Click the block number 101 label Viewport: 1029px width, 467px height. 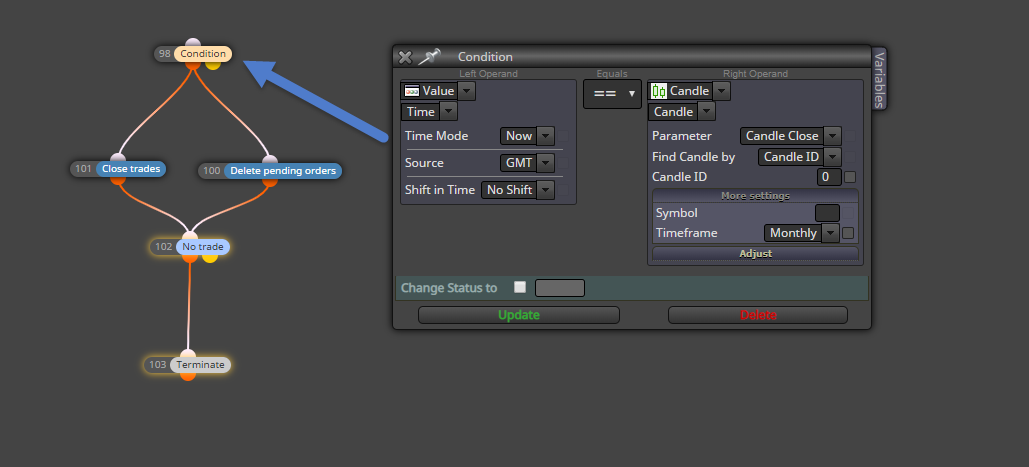click(83, 169)
